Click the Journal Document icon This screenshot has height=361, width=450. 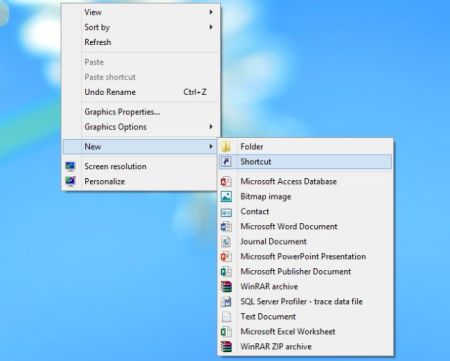pos(226,242)
